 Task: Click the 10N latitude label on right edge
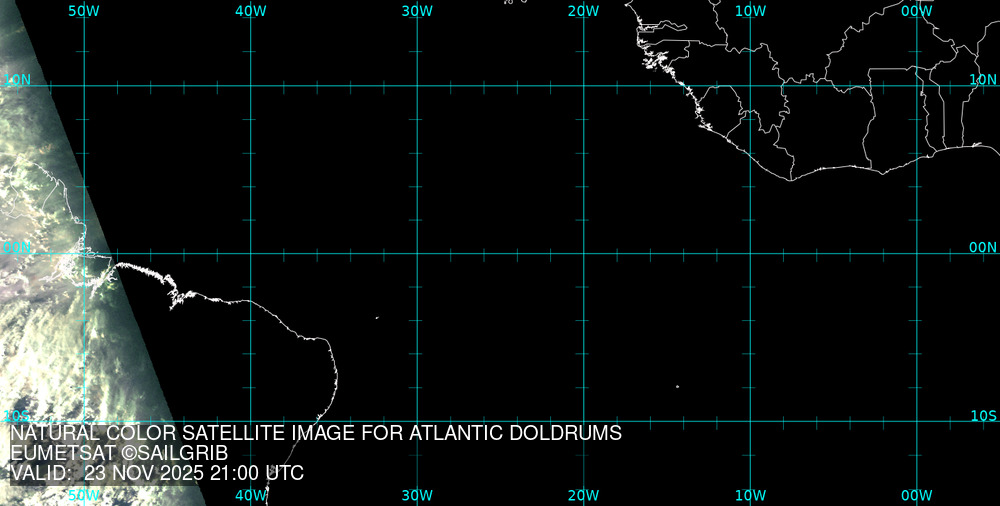point(983,79)
